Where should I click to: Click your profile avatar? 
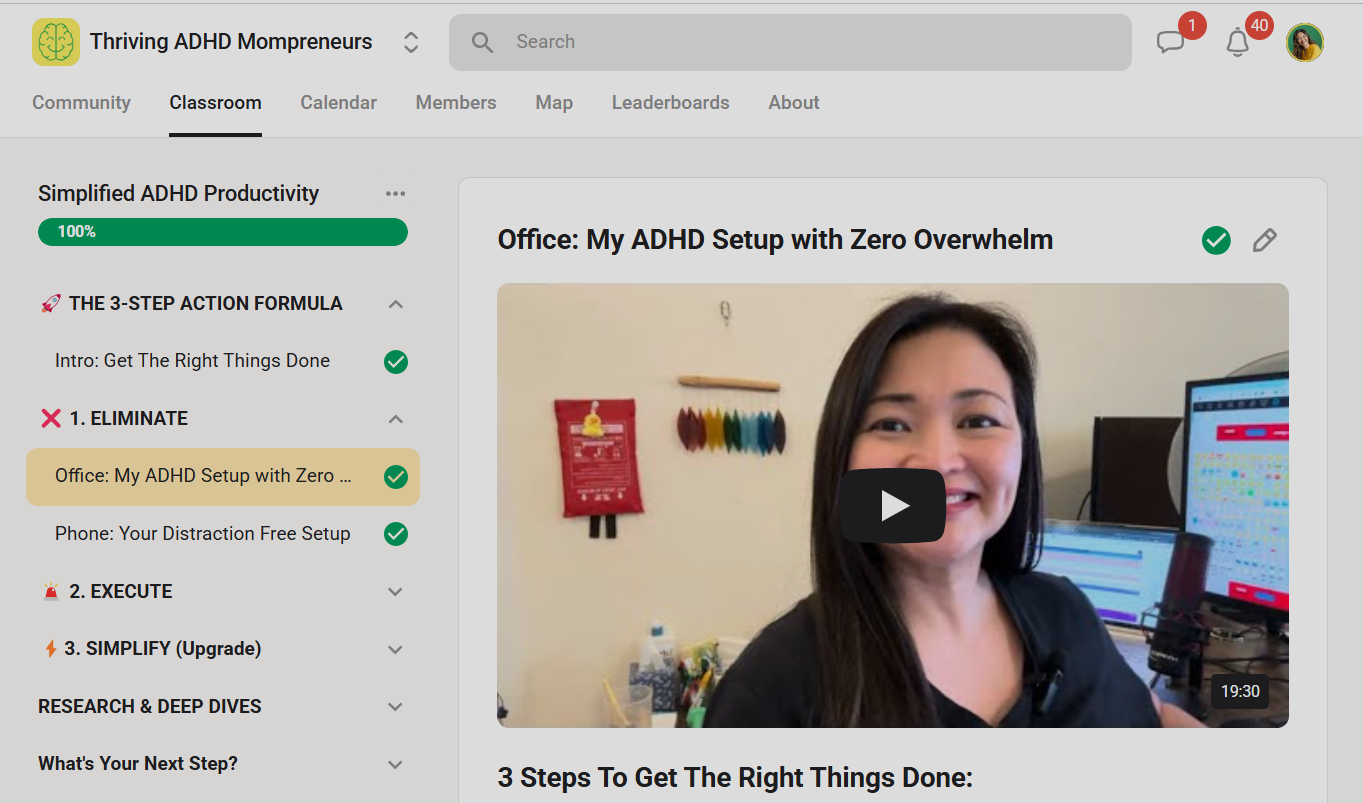tap(1305, 42)
